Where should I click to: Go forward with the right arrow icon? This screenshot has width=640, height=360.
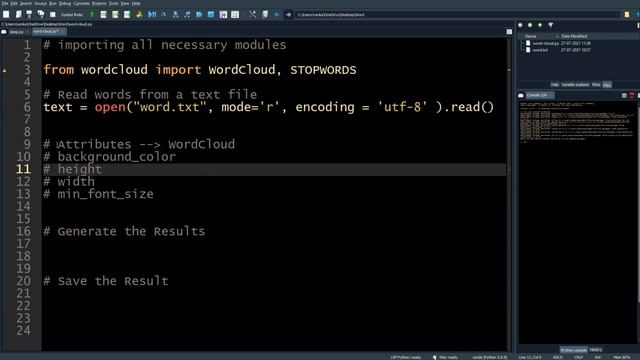[x=288, y=14]
